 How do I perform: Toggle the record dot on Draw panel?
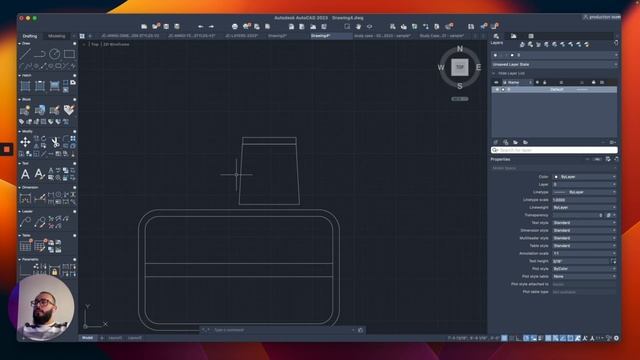74,43
